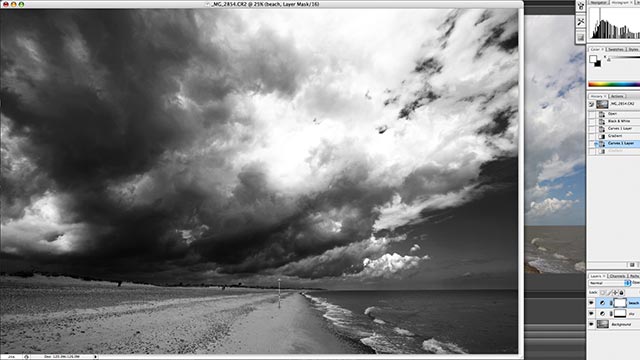Set history brush source at dimmed Gradient state
The height and width of the screenshot is (360, 640).
(591, 151)
